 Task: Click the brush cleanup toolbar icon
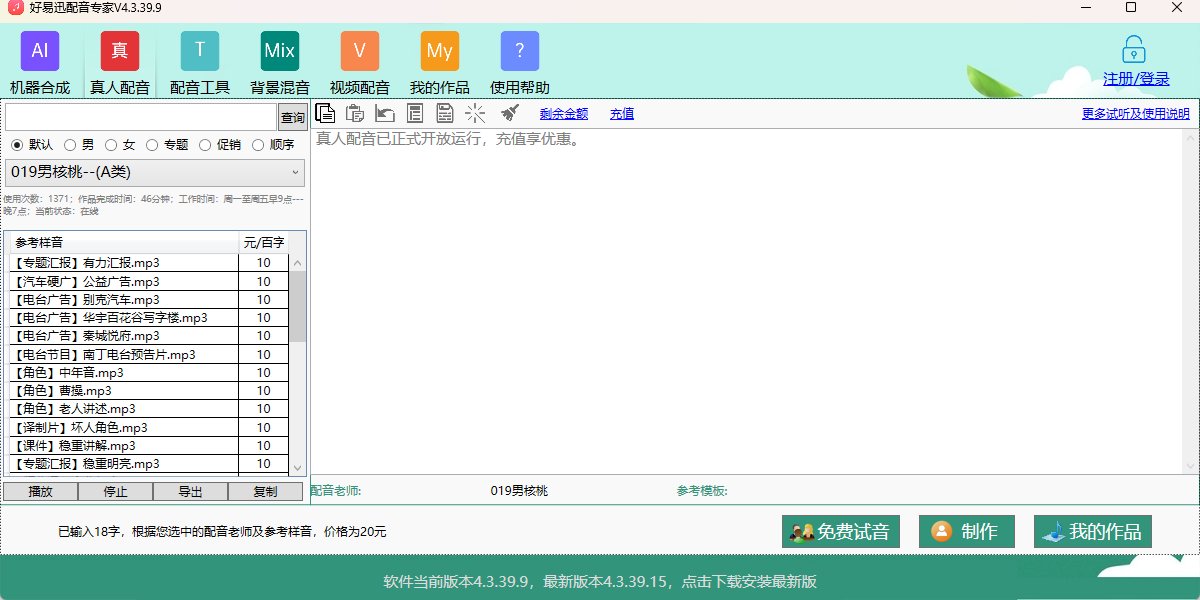(510, 113)
